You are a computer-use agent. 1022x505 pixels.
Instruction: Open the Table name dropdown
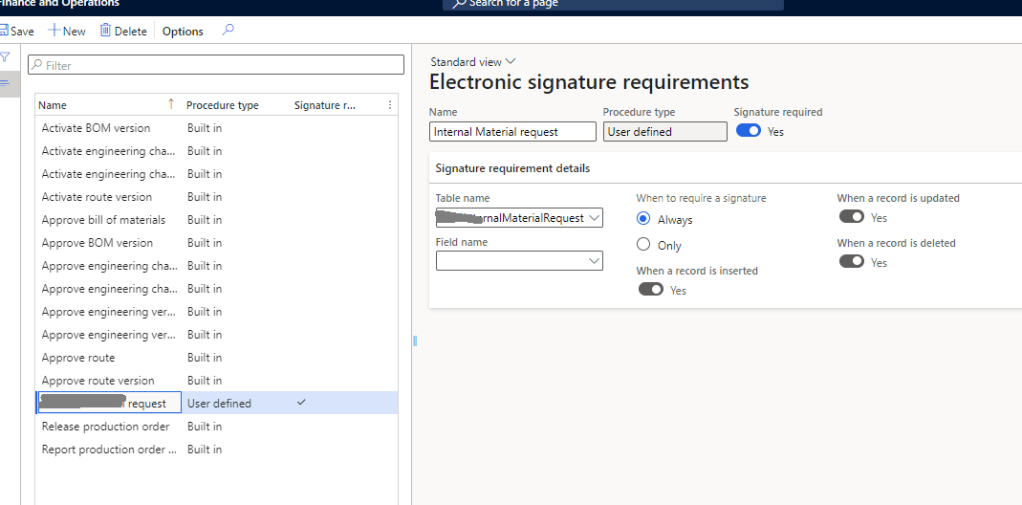[x=594, y=218]
